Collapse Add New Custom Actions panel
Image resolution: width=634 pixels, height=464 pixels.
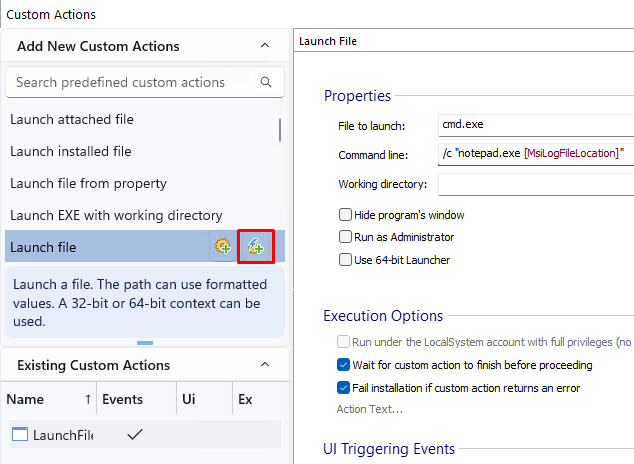coord(264,46)
